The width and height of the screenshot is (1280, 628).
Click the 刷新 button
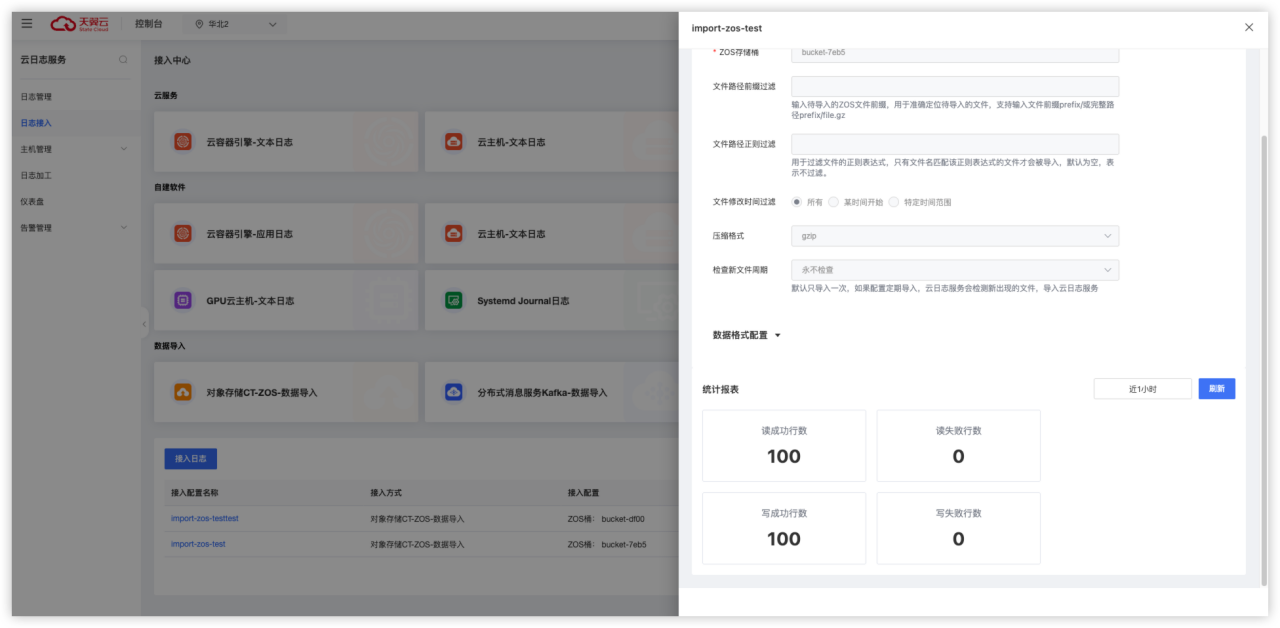1216,389
